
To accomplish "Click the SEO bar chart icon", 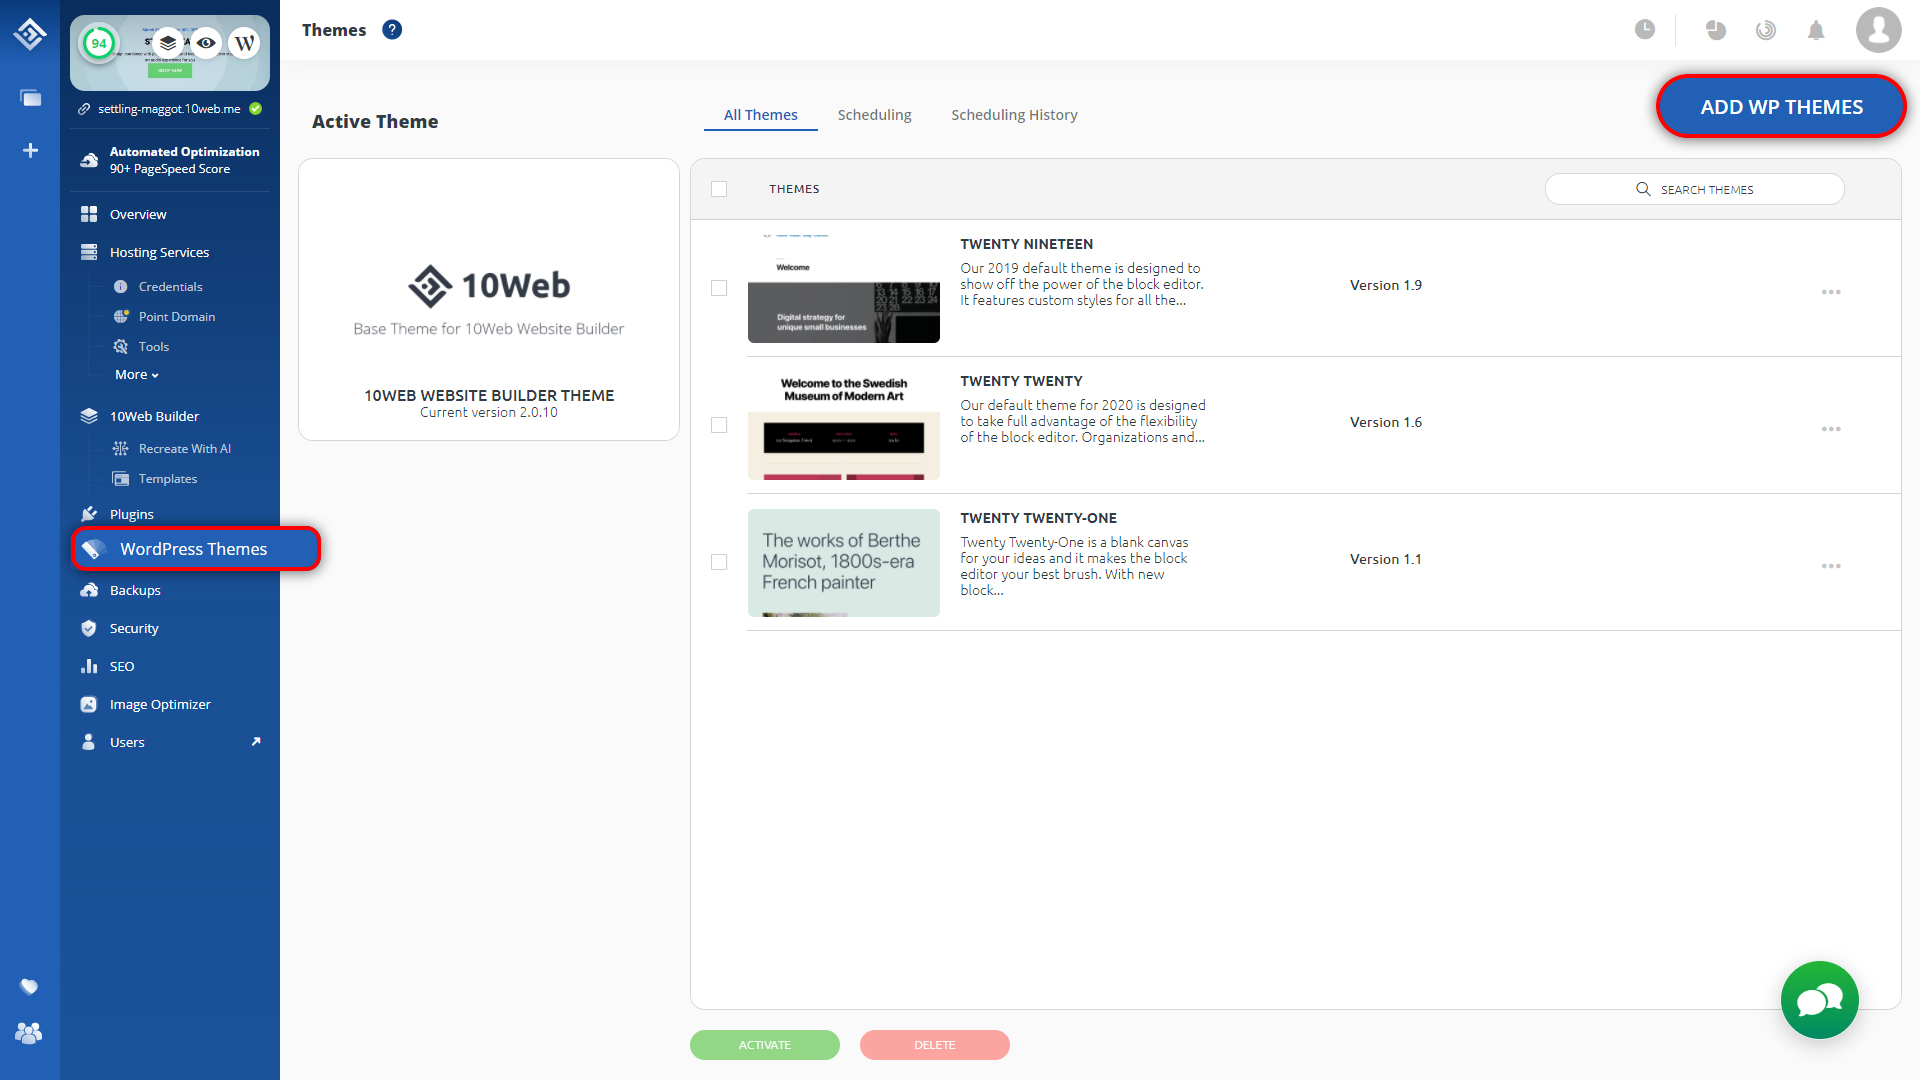I will [89, 666].
